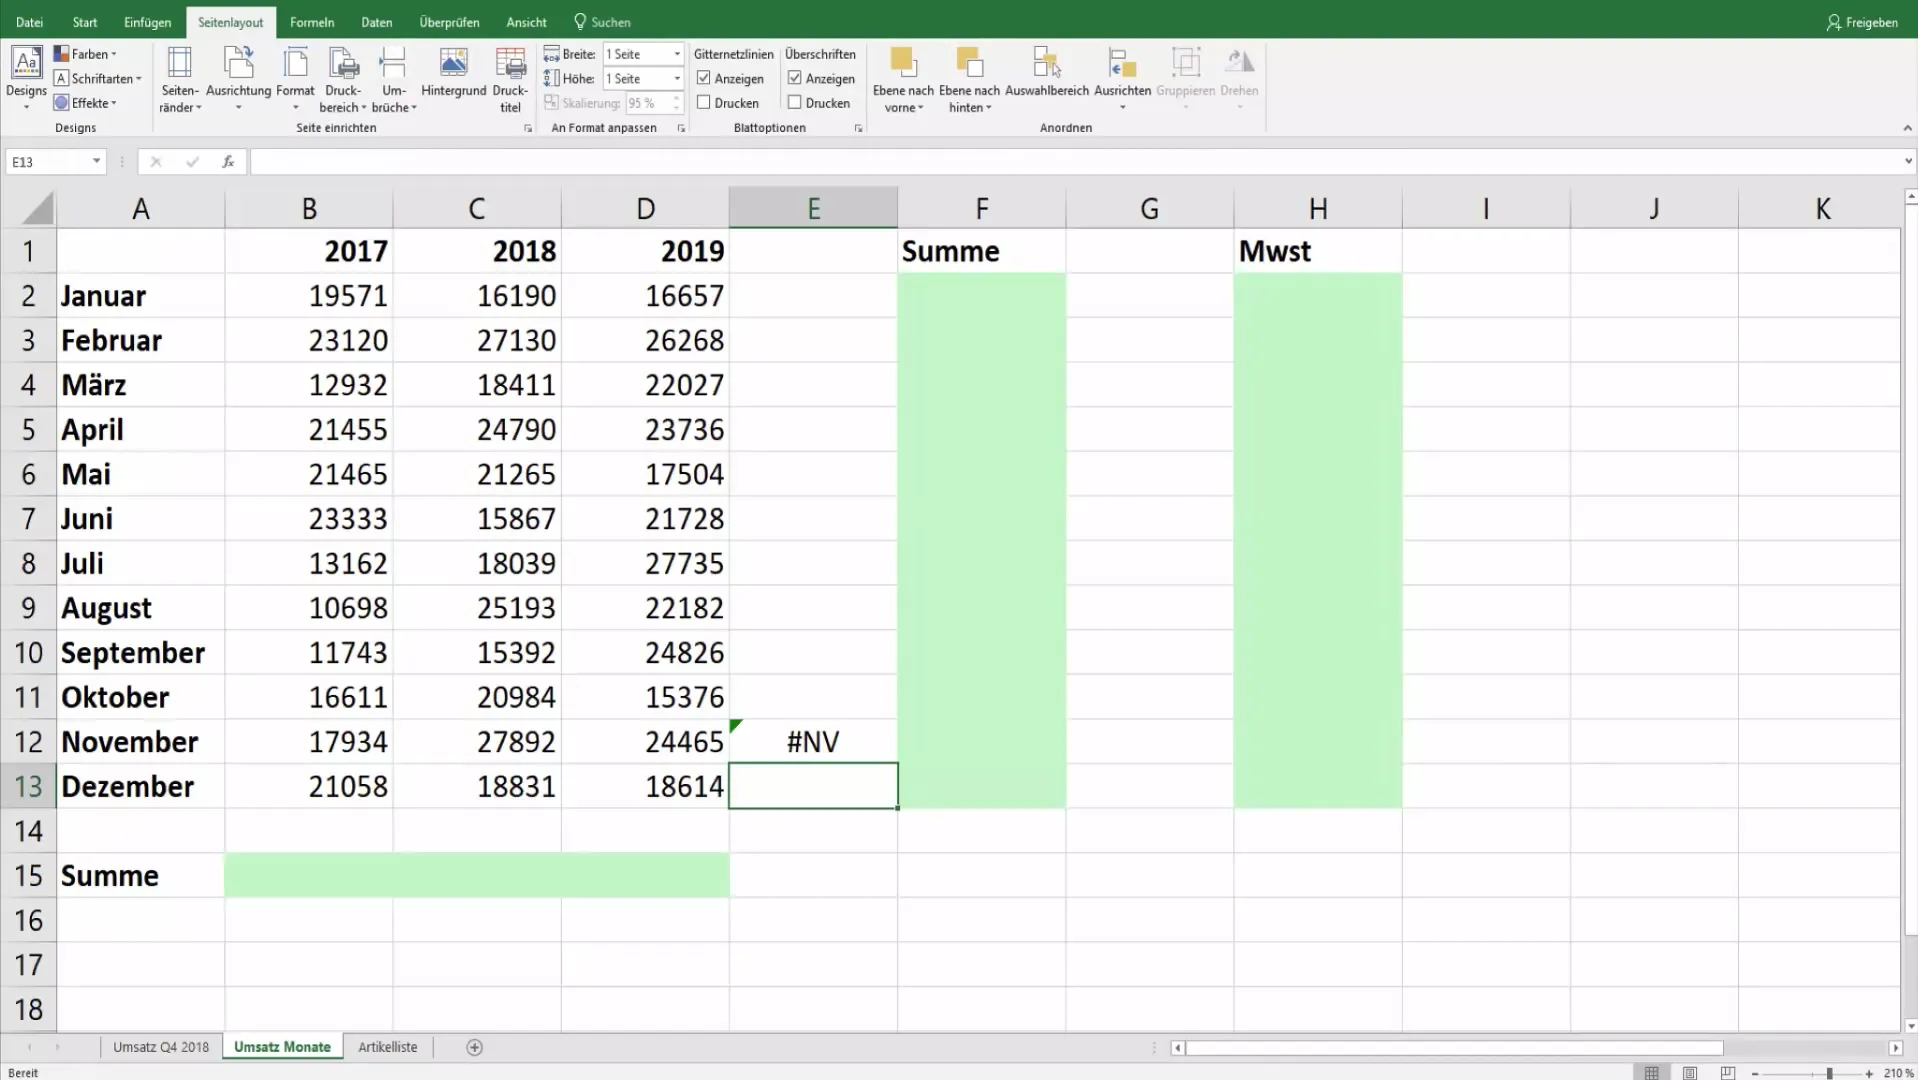Open the Artikelliste sheet tab
This screenshot has width=1918, height=1080.
coord(388,1047)
